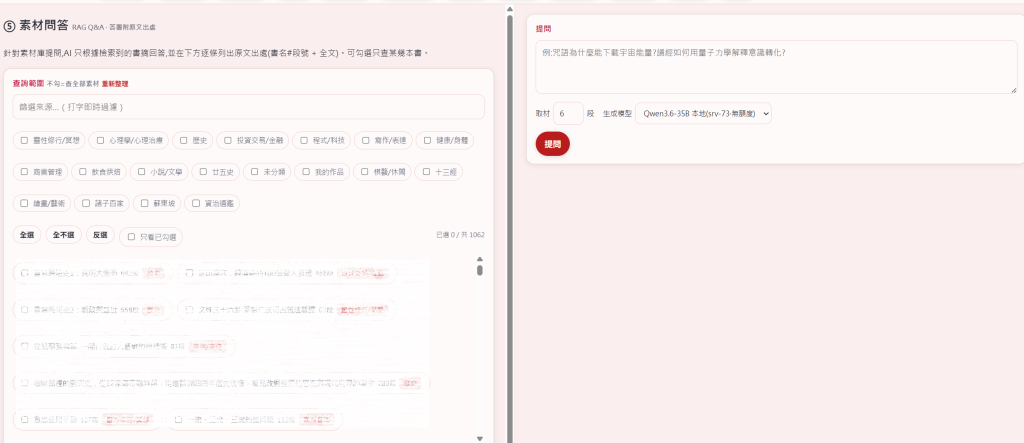Click the book list scrollbar thumb
1024x443 pixels.
click(480, 270)
